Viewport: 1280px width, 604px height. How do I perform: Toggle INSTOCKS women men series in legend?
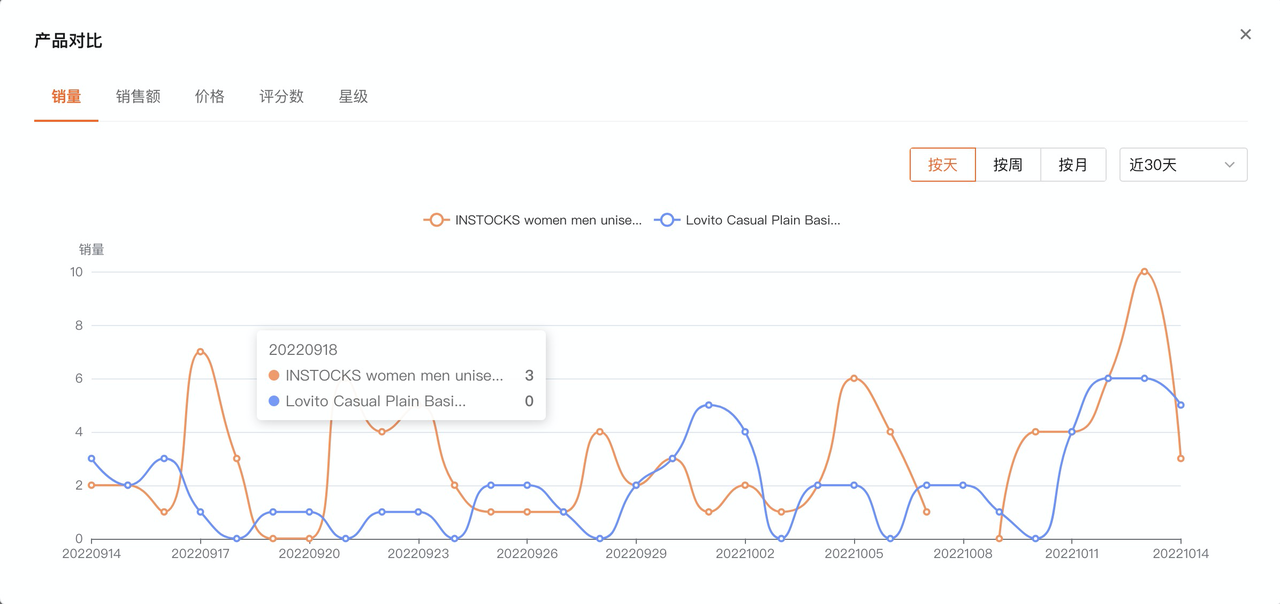pos(533,220)
